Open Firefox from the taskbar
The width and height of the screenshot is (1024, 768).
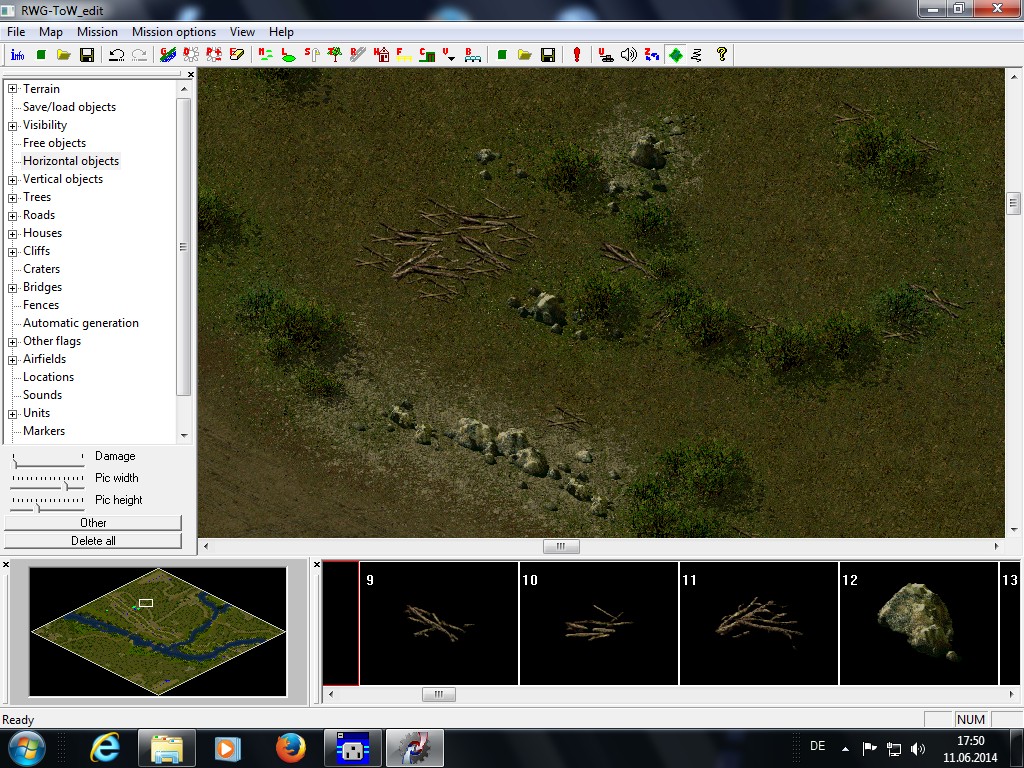click(291, 748)
